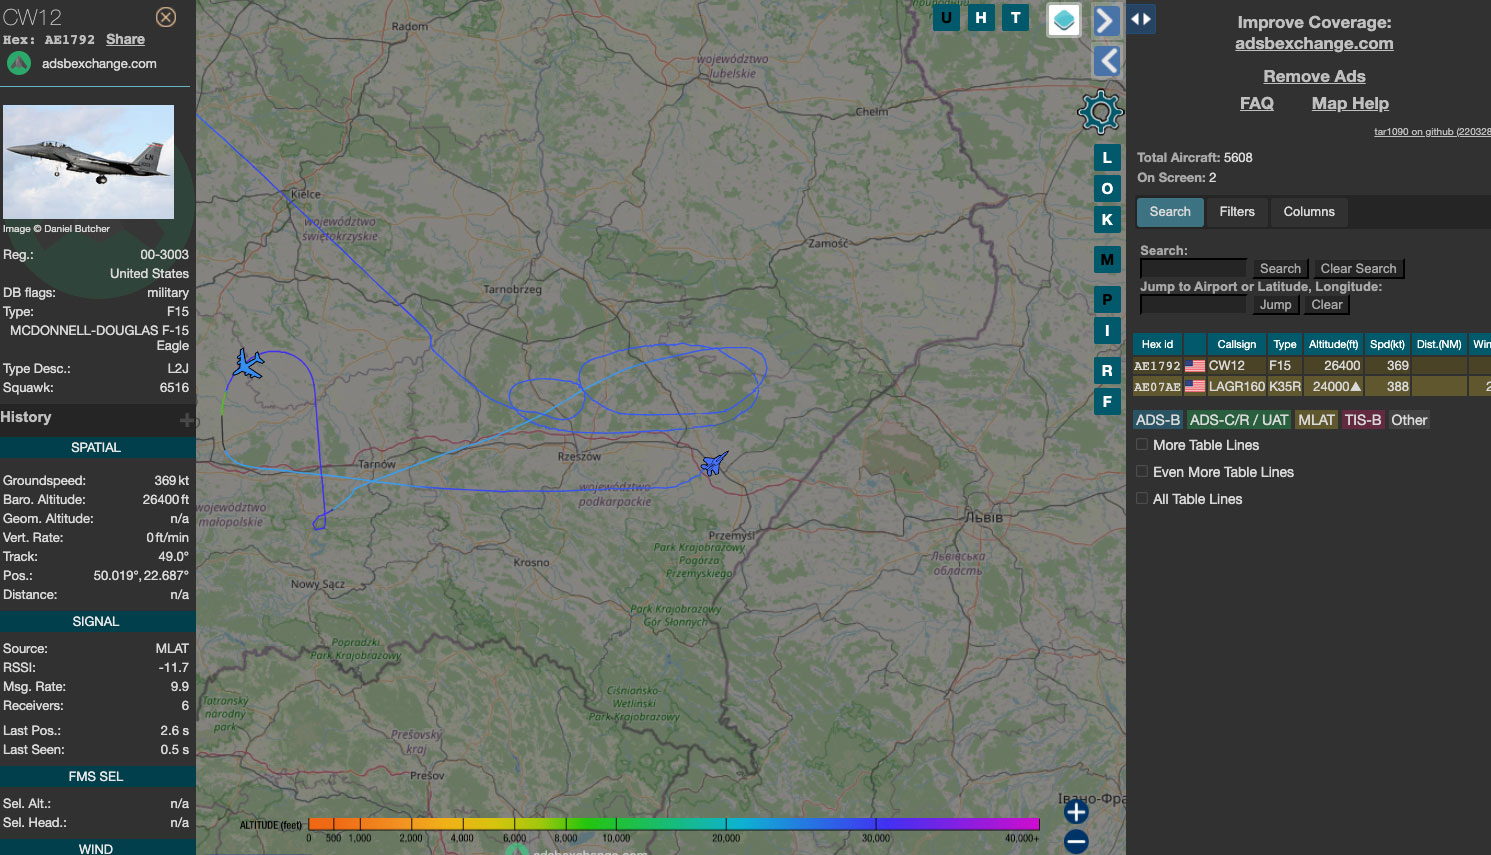Screen dimensions: 1491x855
Task: Zoom in with the plus button
Action: [x=1076, y=811]
